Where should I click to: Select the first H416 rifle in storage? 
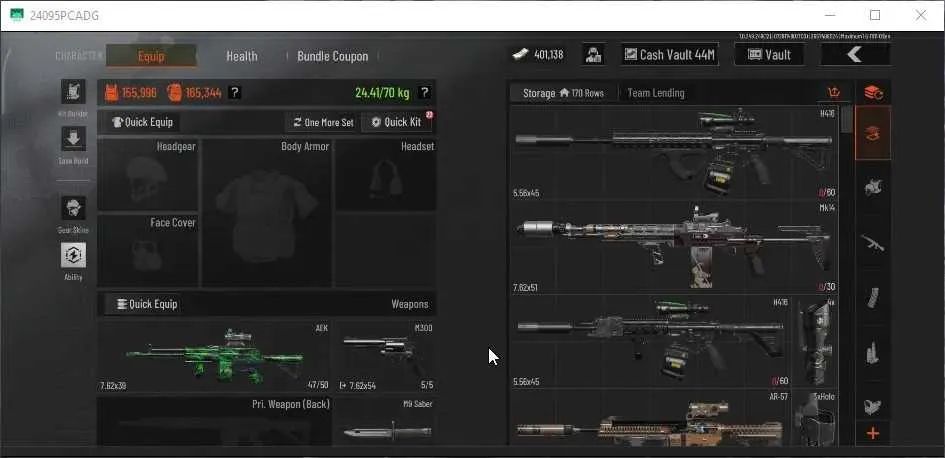(x=674, y=153)
